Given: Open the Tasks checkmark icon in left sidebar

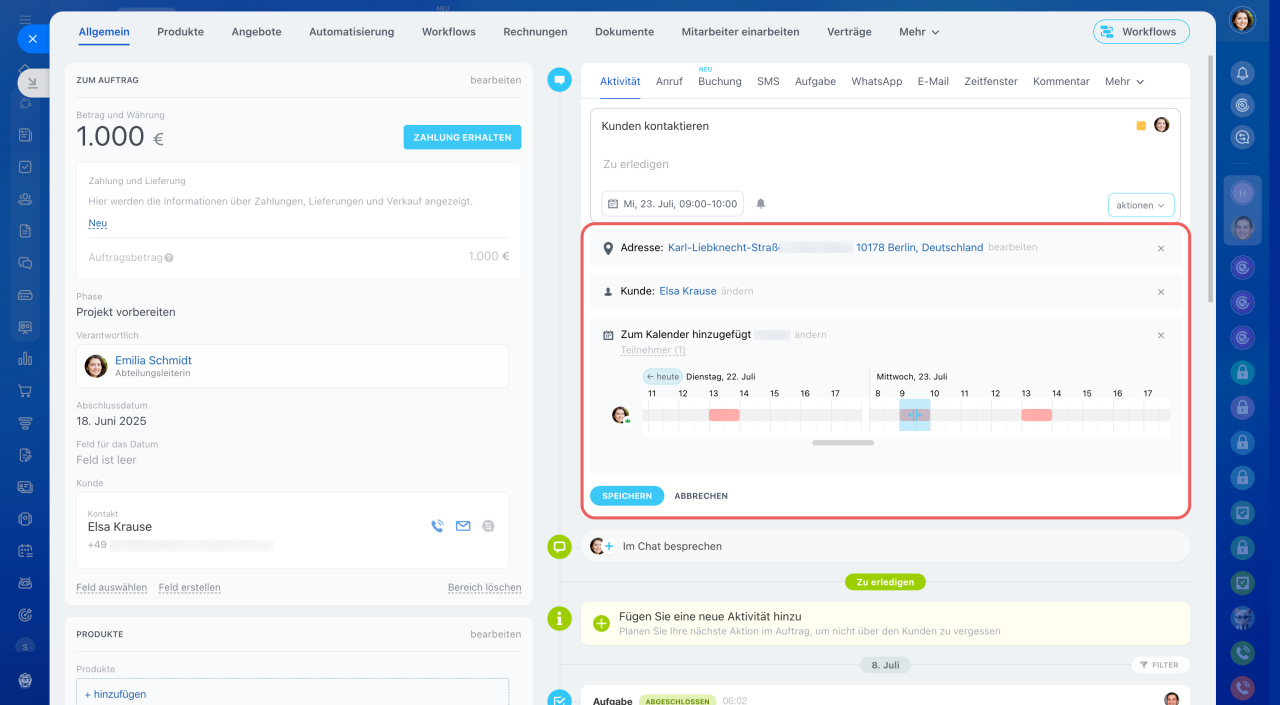Looking at the screenshot, I should coord(25,167).
